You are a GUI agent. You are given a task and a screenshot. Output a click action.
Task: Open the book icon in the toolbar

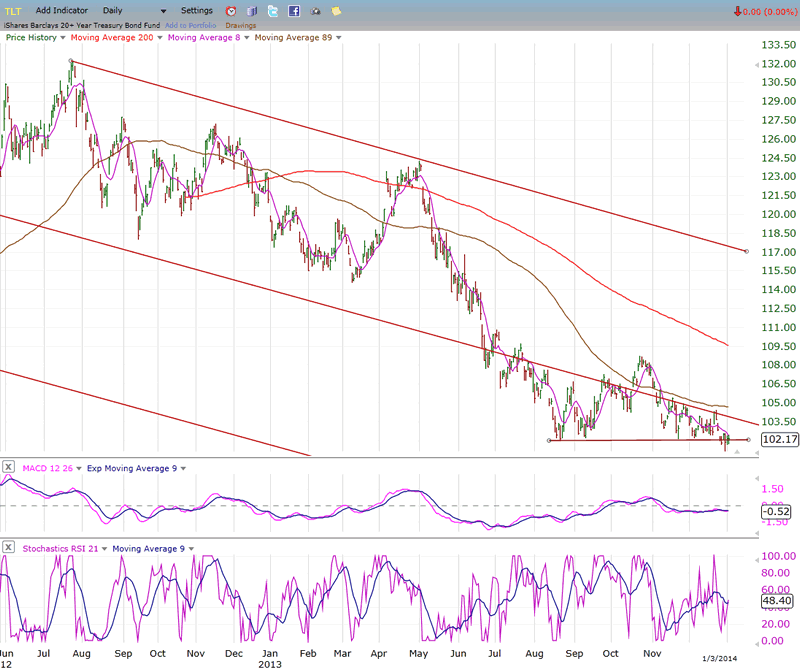pos(252,11)
